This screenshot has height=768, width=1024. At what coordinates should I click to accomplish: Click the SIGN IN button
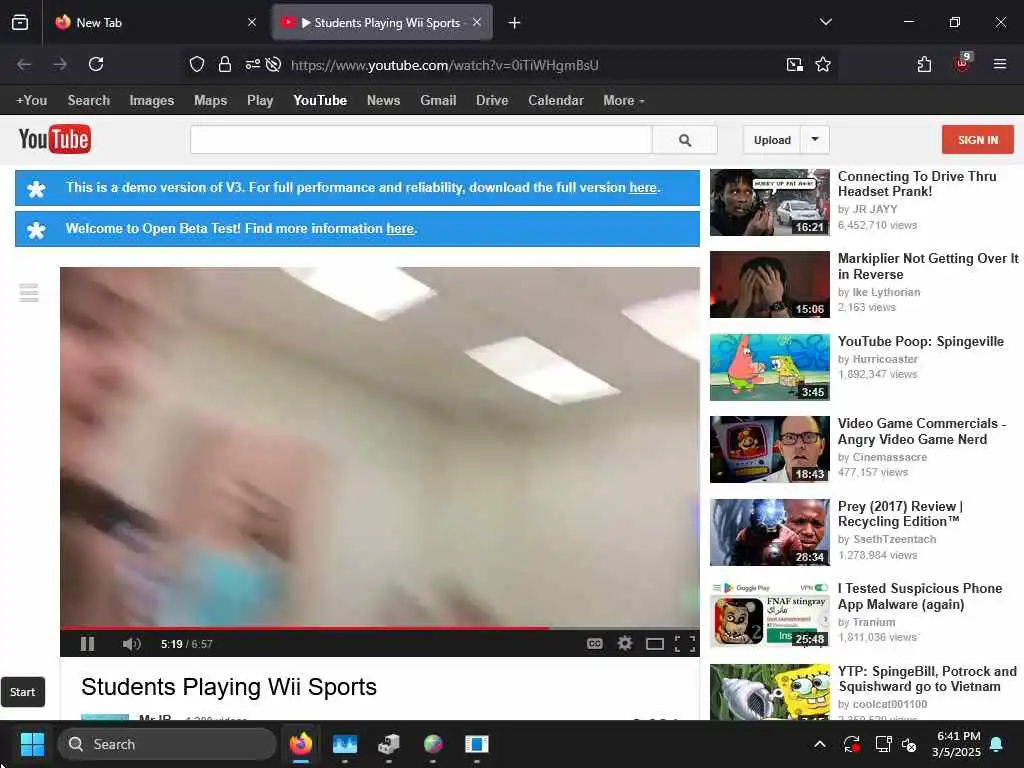[x=978, y=140]
